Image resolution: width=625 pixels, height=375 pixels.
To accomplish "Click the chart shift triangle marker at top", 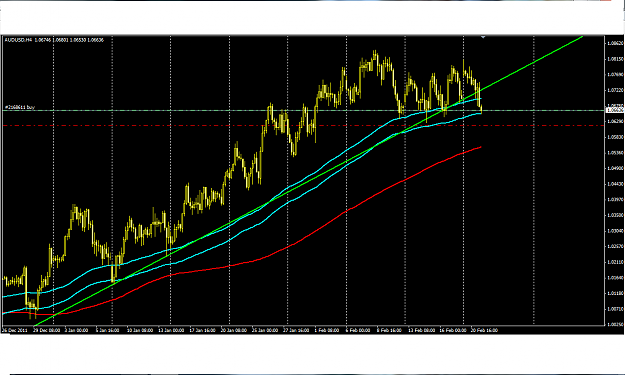I will pyautogui.click(x=483, y=37).
